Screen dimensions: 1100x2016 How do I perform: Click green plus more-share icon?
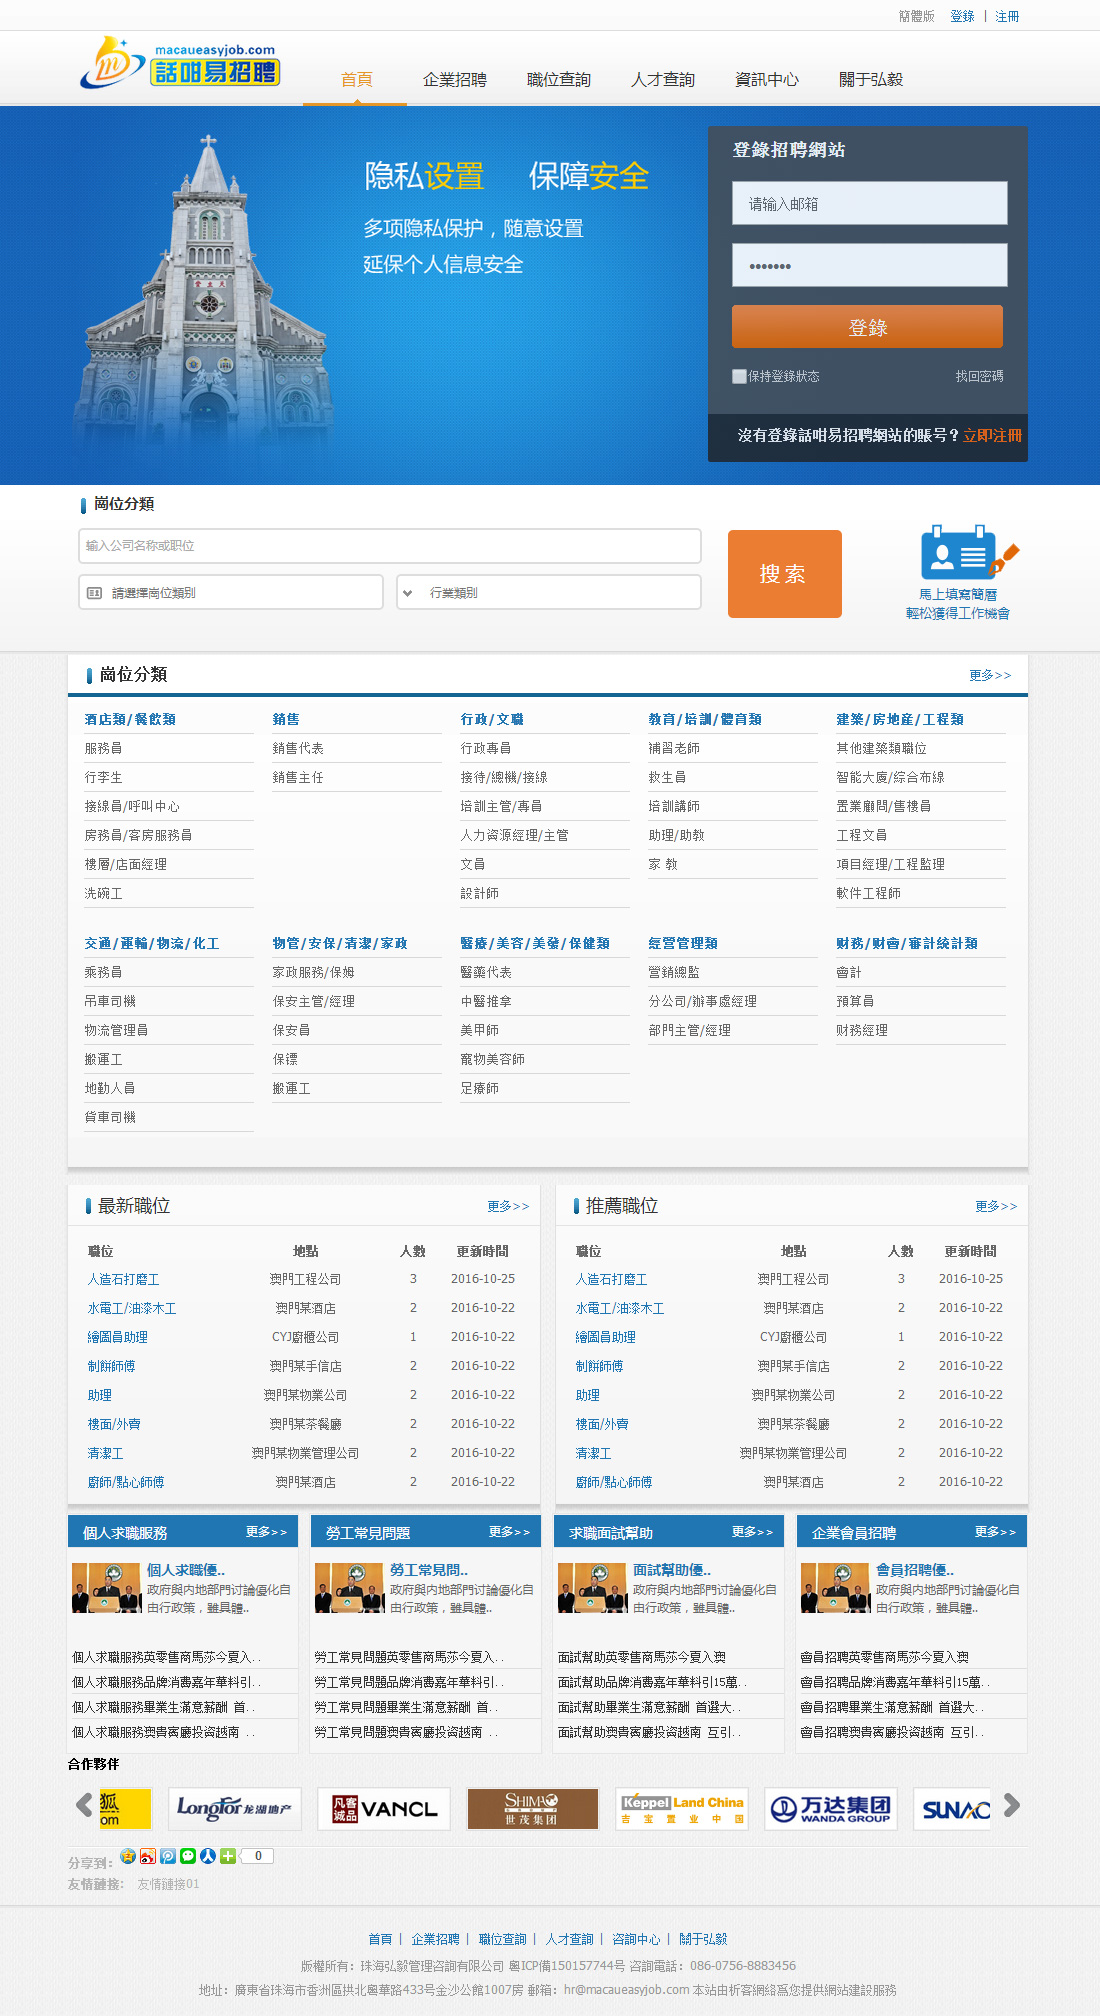coord(228,1856)
